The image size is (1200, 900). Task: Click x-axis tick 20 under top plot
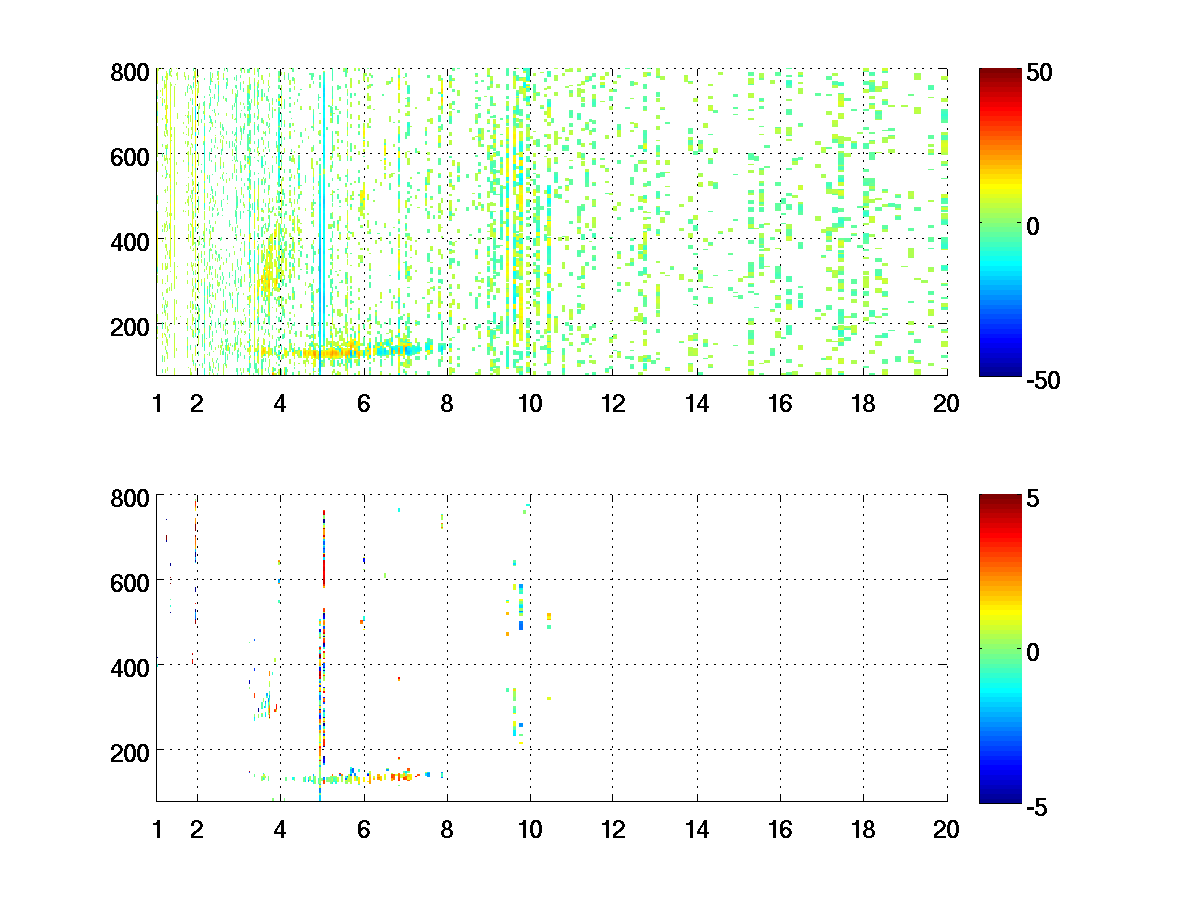946,404
